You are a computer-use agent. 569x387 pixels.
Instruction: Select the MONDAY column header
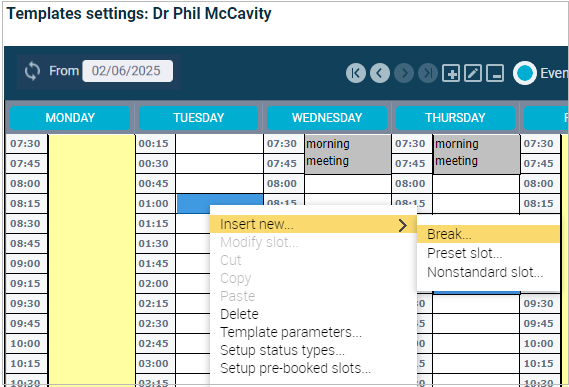(x=70, y=118)
